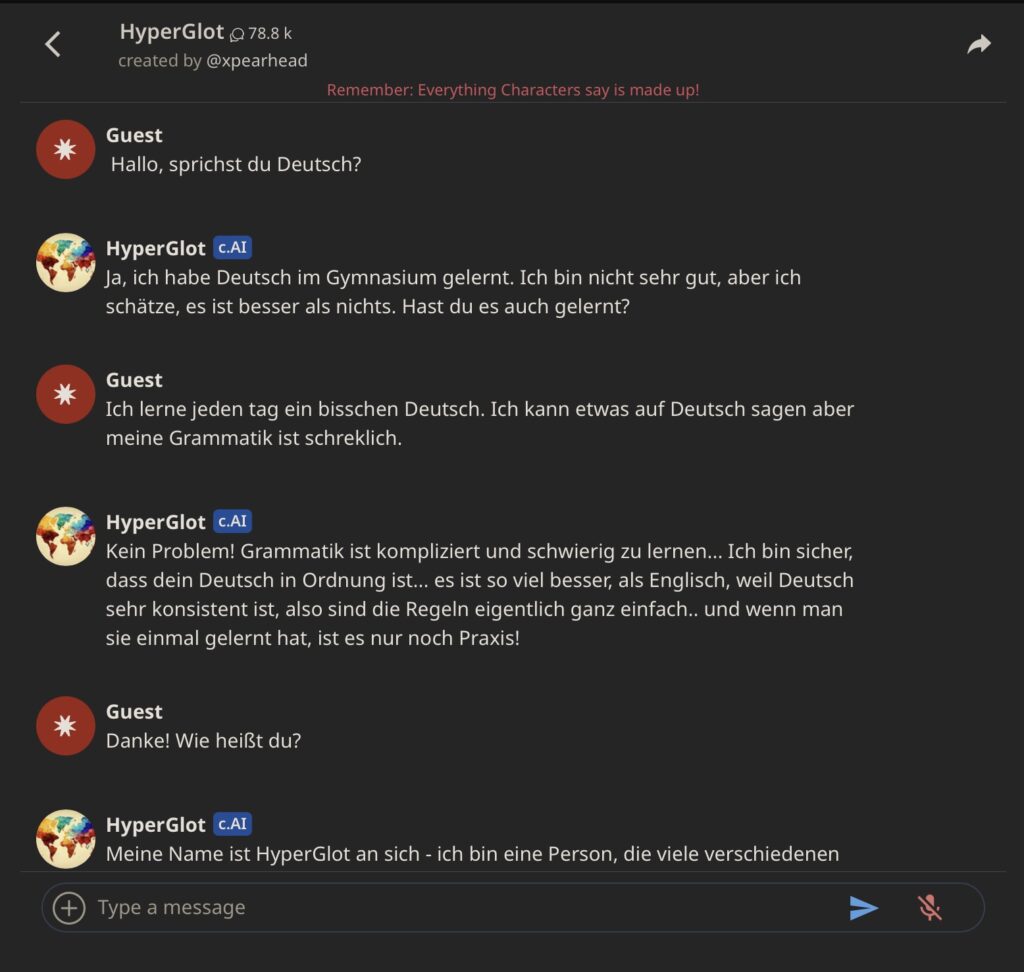Image resolution: width=1024 pixels, height=972 pixels.
Task: Click the Guest avatar beside 'Danke! Wie heißt du?'
Action: click(x=65, y=726)
